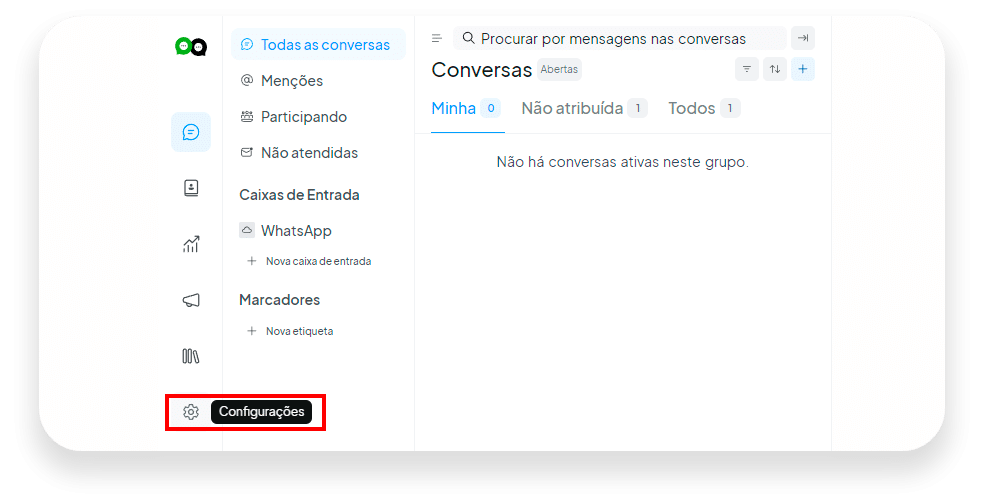Click Nova etiqueta link
Screen dimensions: 989x497
pos(290,331)
